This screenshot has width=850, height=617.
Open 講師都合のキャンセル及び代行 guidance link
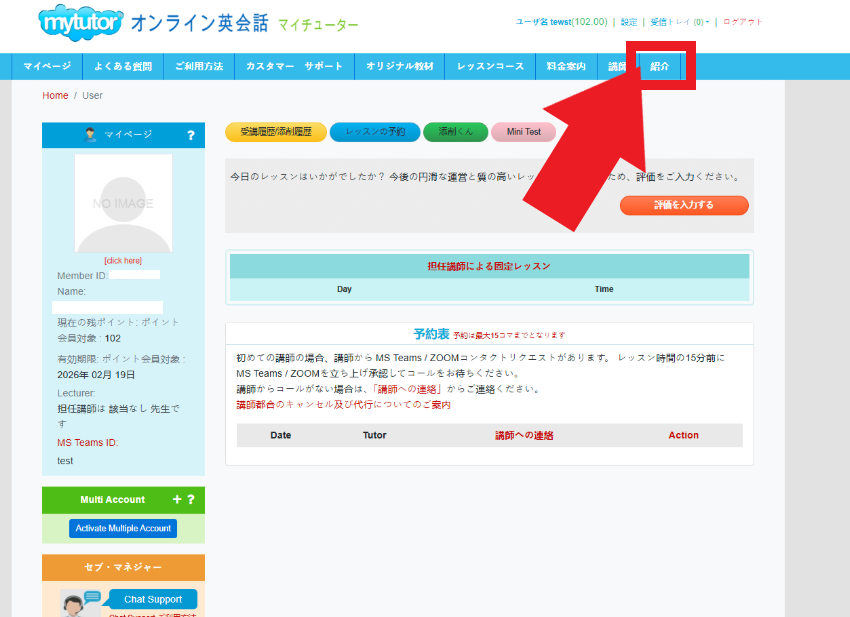(343, 405)
